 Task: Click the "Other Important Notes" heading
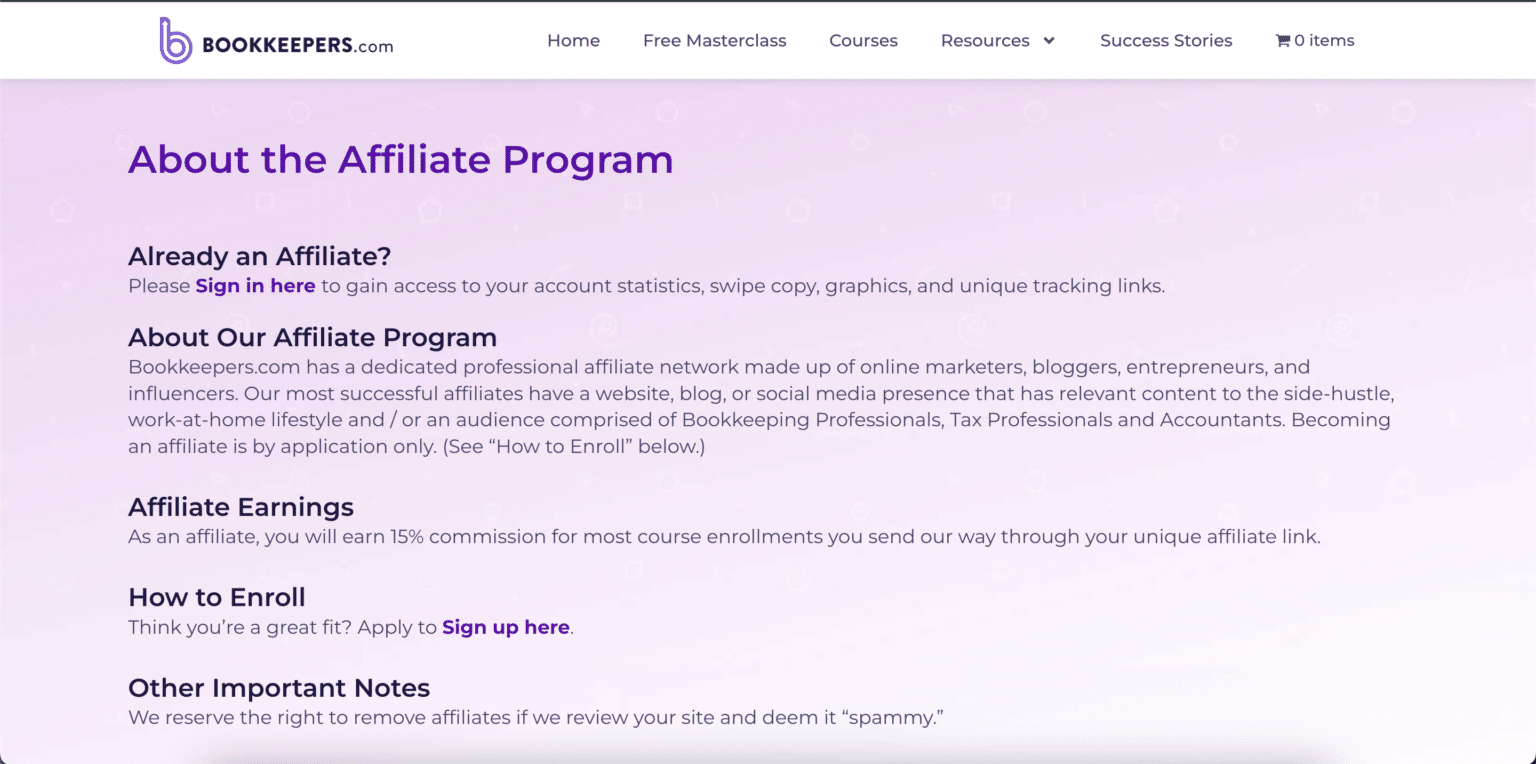pyautogui.click(x=278, y=688)
